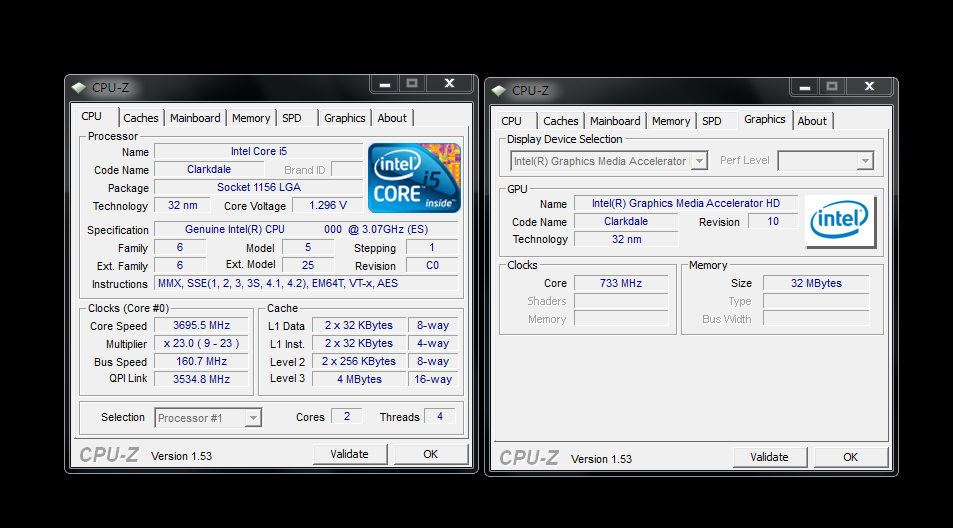Click the empty Brand ID field

tap(347, 170)
